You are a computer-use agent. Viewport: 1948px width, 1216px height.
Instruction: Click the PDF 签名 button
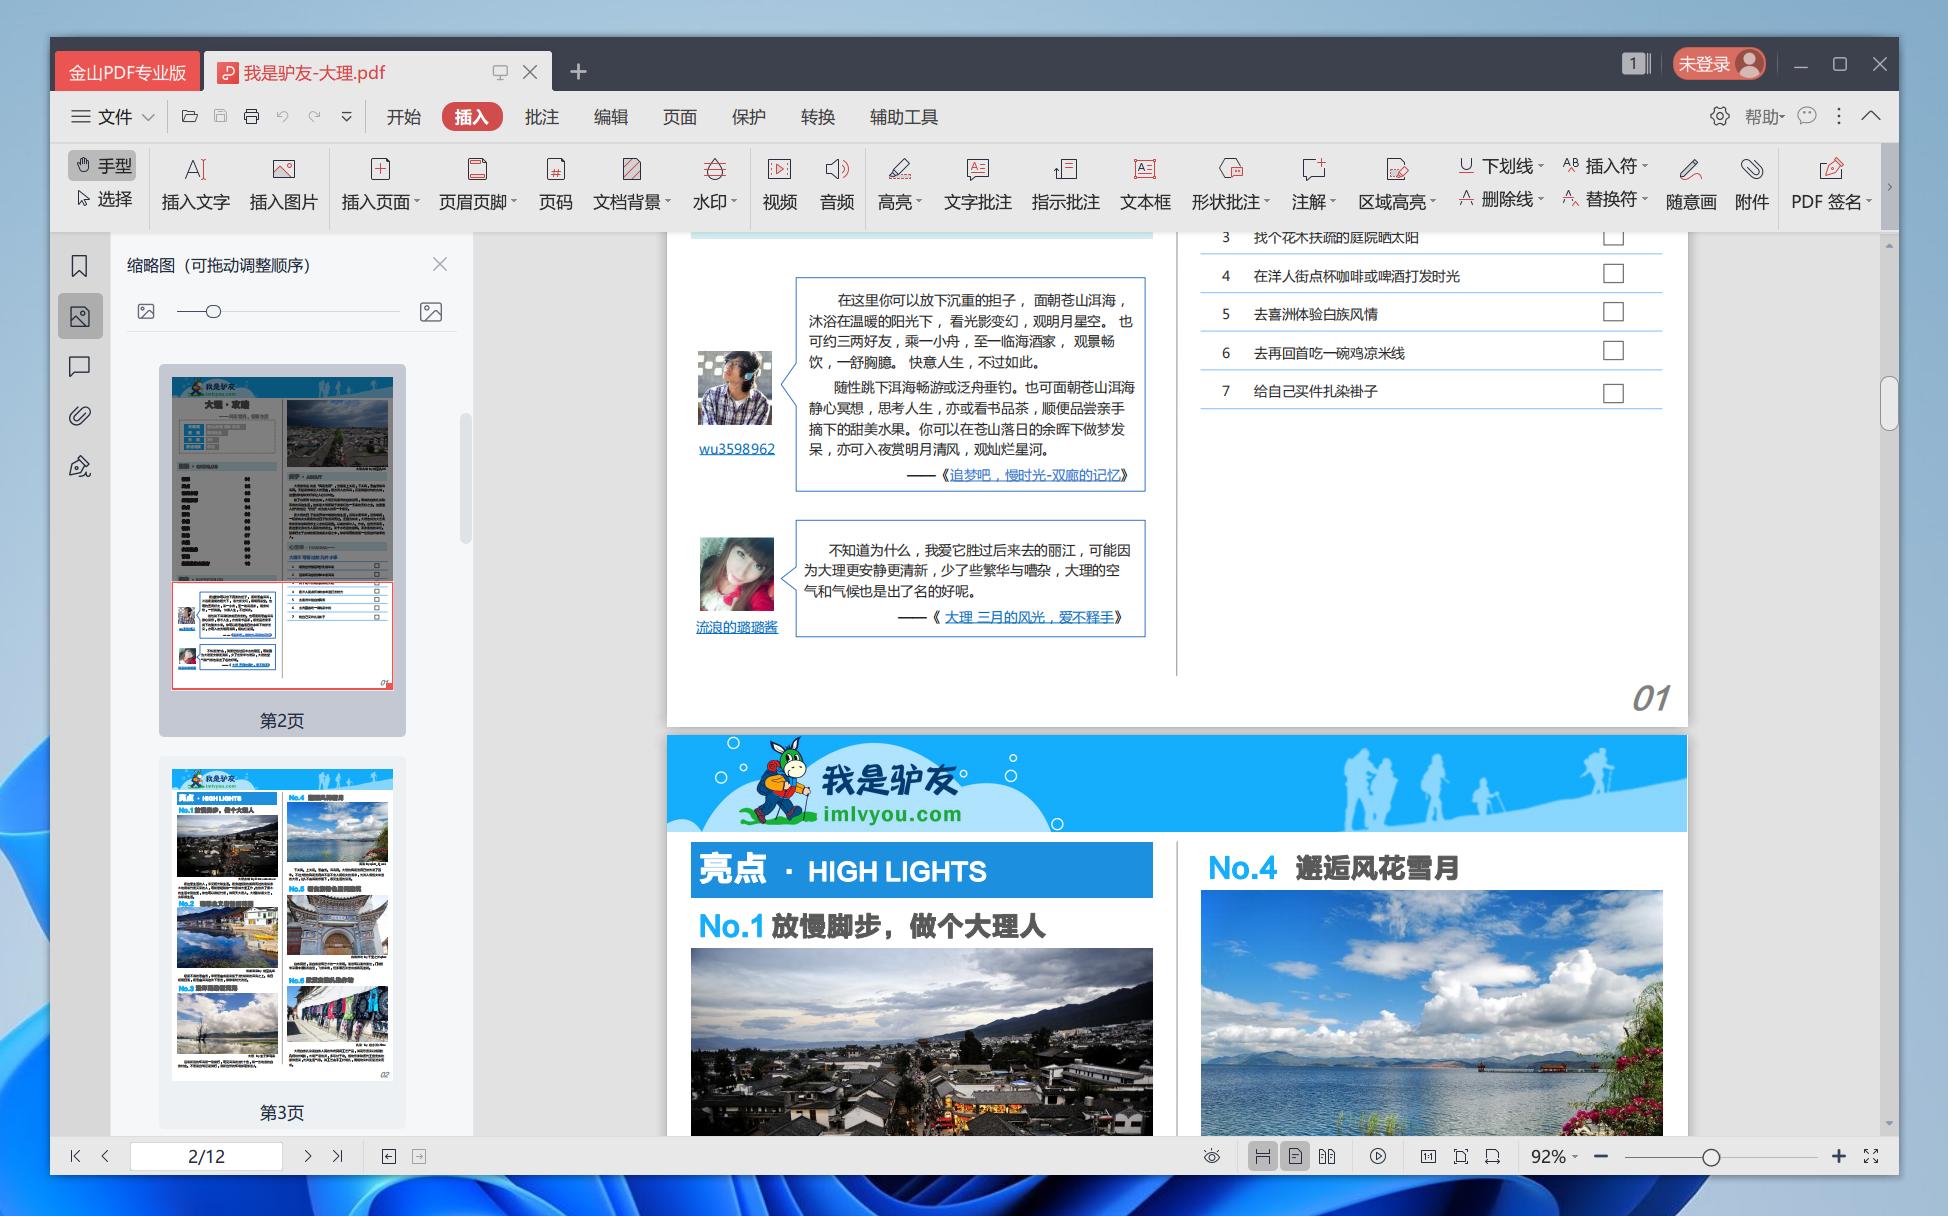pyautogui.click(x=1831, y=184)
